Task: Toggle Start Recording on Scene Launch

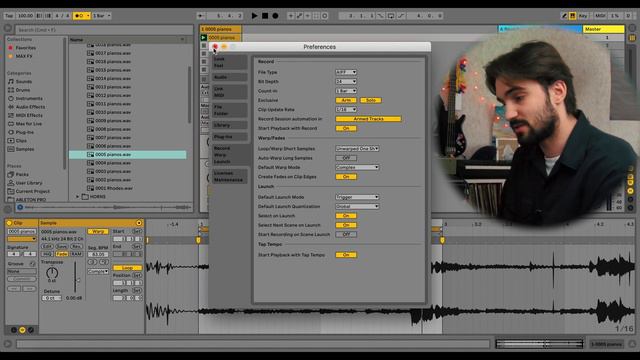Action: (346, 235)
